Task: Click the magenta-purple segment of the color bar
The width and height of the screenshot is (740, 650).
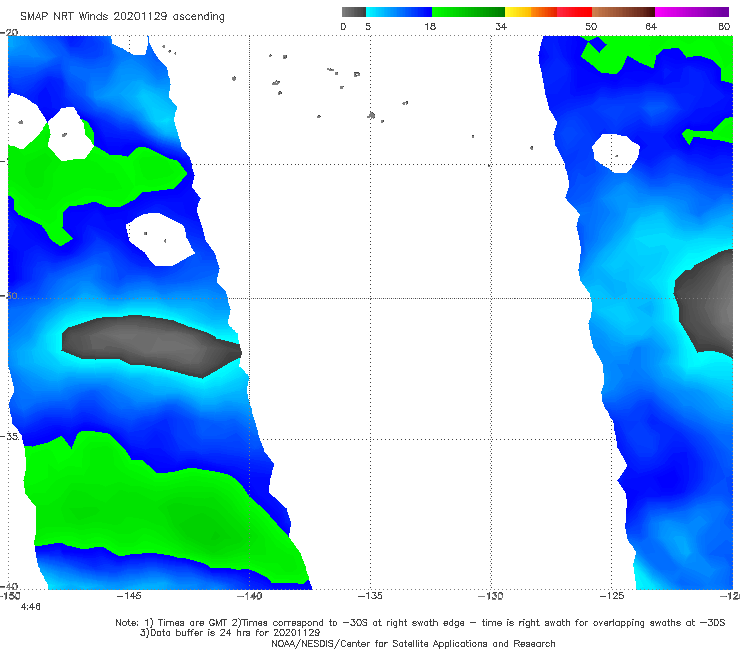Action: pyautogui.click(x=692, y=12)
